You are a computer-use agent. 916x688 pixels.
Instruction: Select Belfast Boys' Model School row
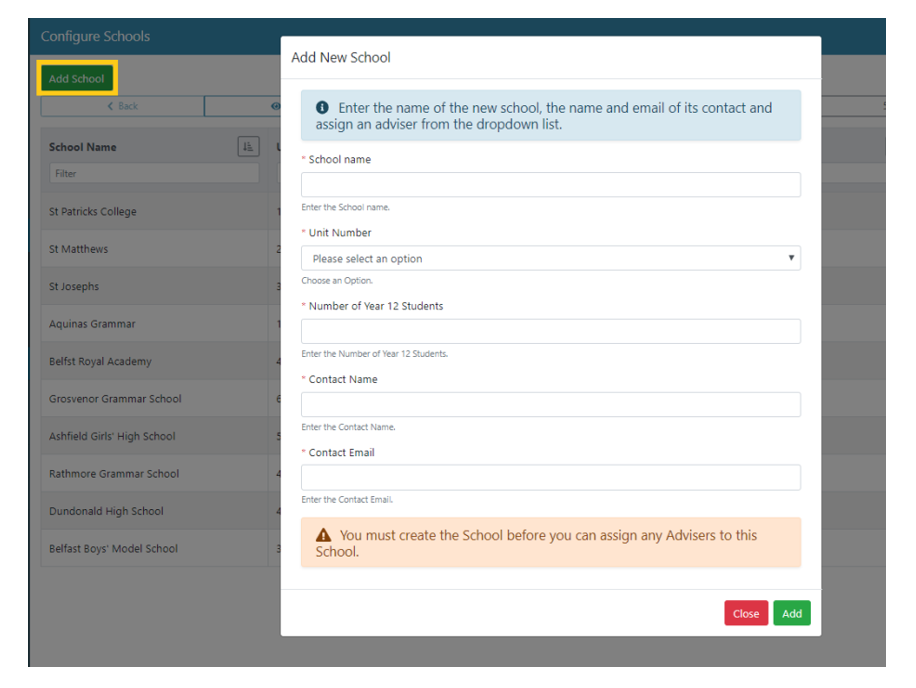pos(161,548)
